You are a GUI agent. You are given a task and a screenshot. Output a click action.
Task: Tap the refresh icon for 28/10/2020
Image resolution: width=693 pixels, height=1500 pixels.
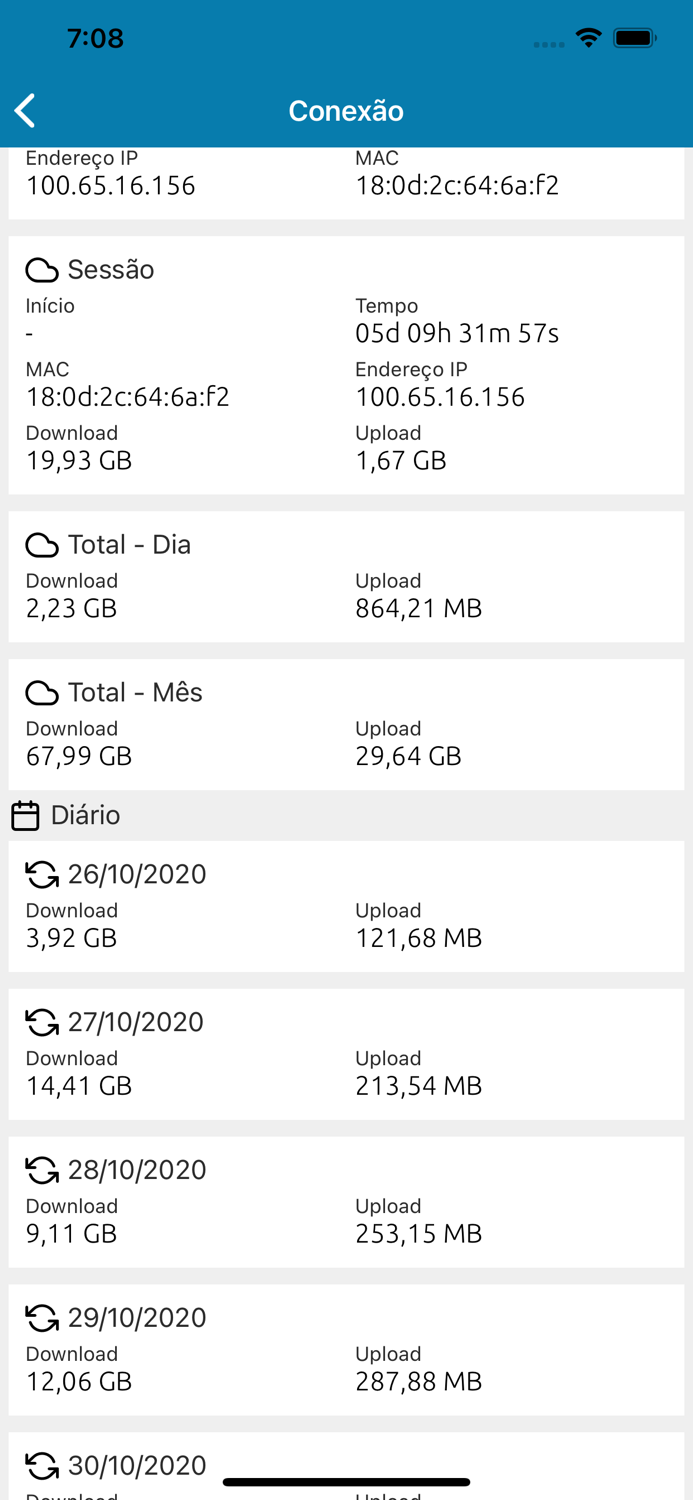[x=42, y=1171]
